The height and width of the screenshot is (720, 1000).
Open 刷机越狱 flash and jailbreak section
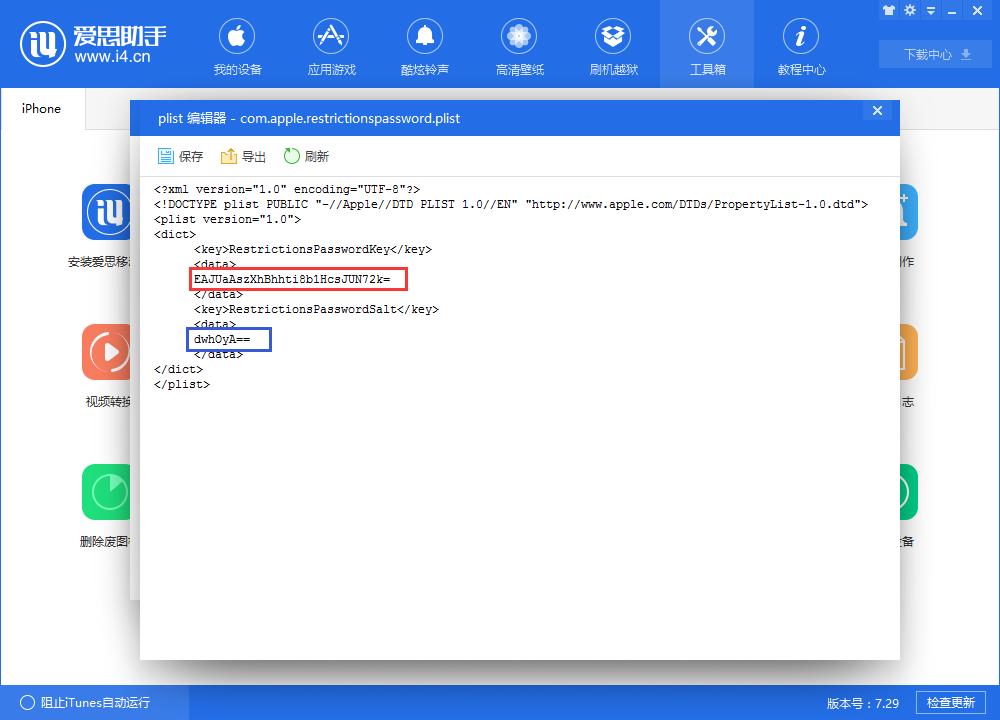point(614,48)
